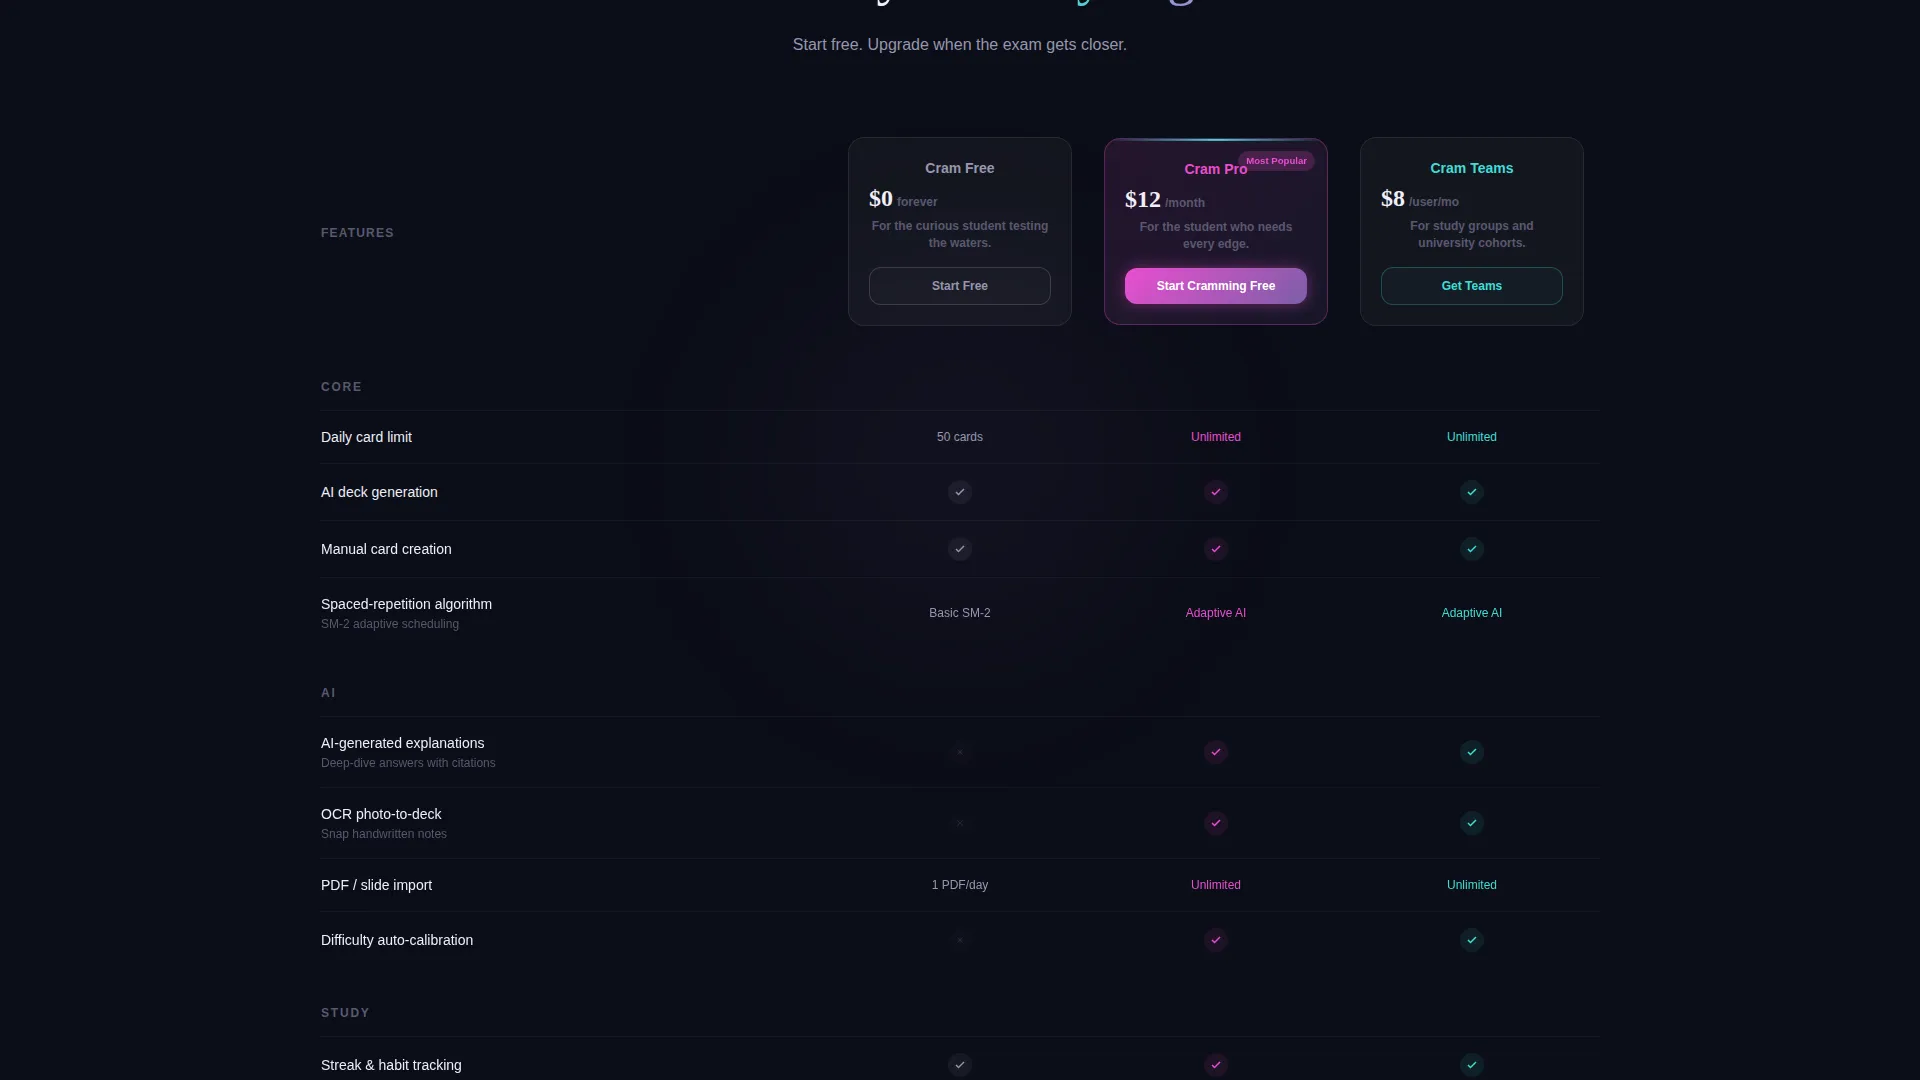This screenshot has height=1080, width=1920.
Task: Click 'For the curious student' description
Action: pos(959,234)
